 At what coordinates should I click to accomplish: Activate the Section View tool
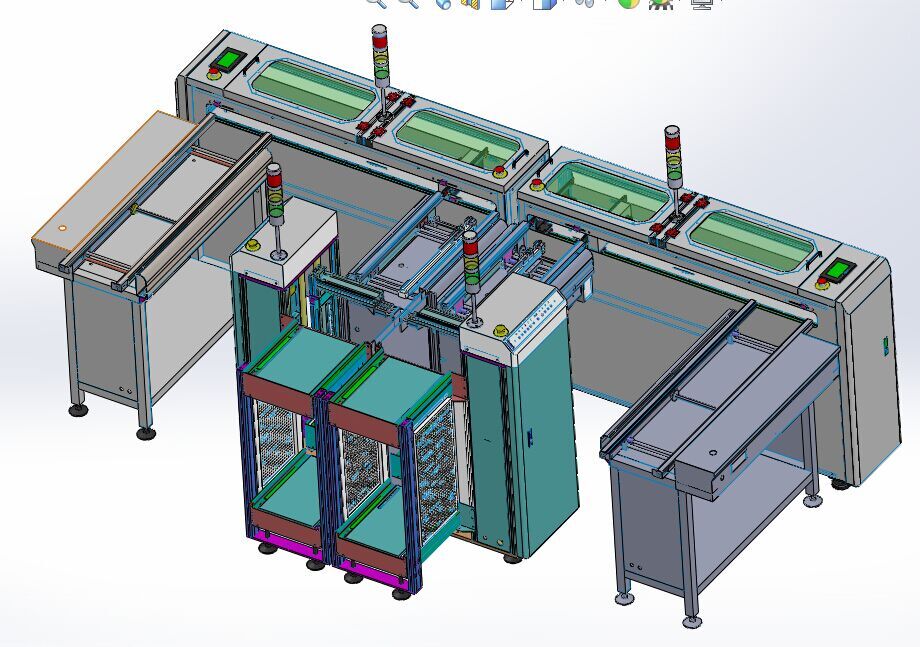pyautogui.click(x=470, y=4)
